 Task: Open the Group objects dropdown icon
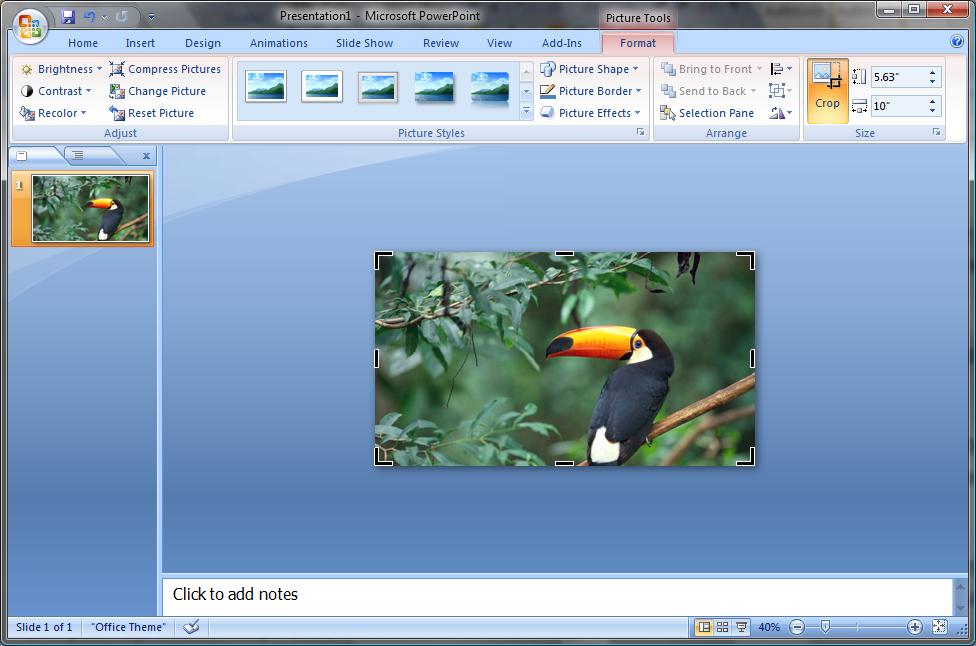(x=781, y=91)
